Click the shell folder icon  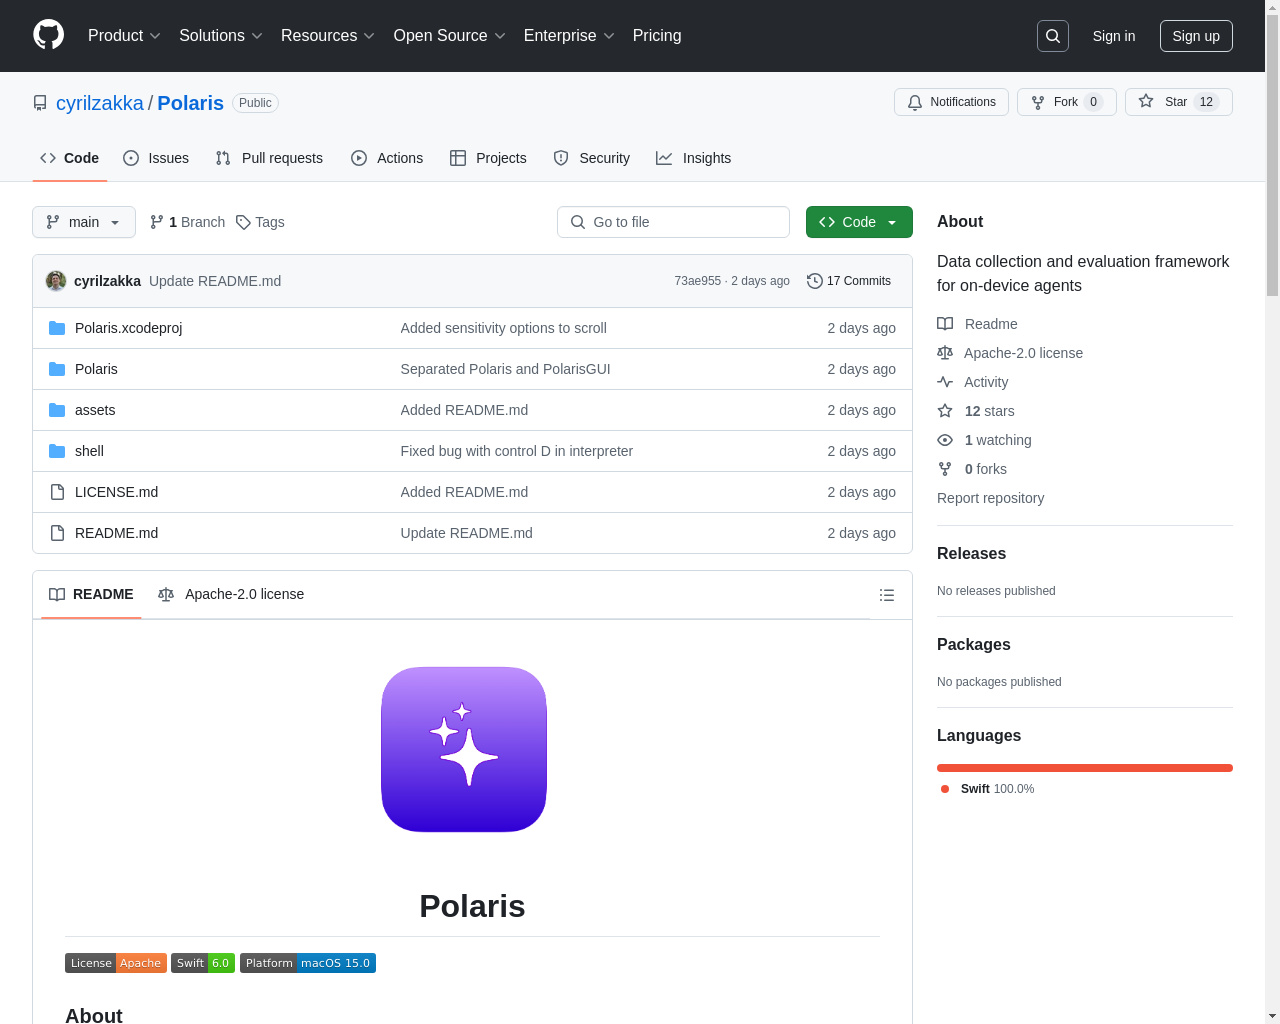57,451
